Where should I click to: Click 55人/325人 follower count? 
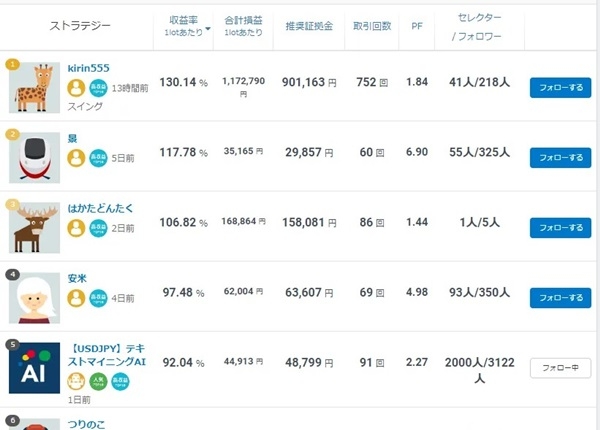tap(479, 152)
